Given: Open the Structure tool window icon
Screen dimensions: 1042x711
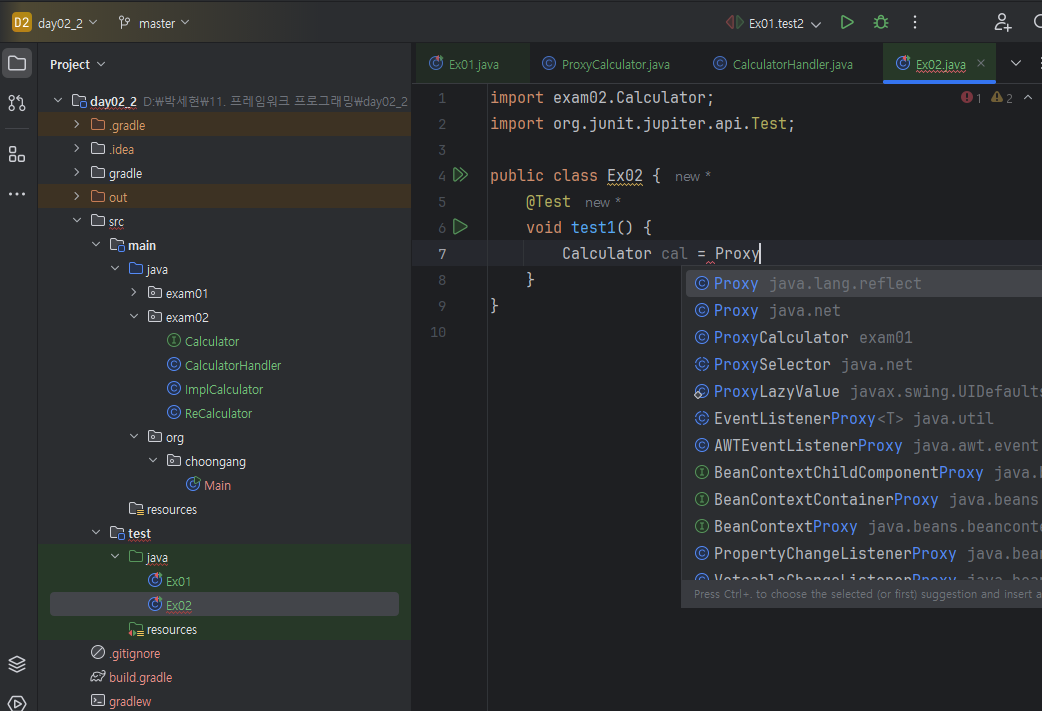Looking at the screenshot, I should coord(17,154).
